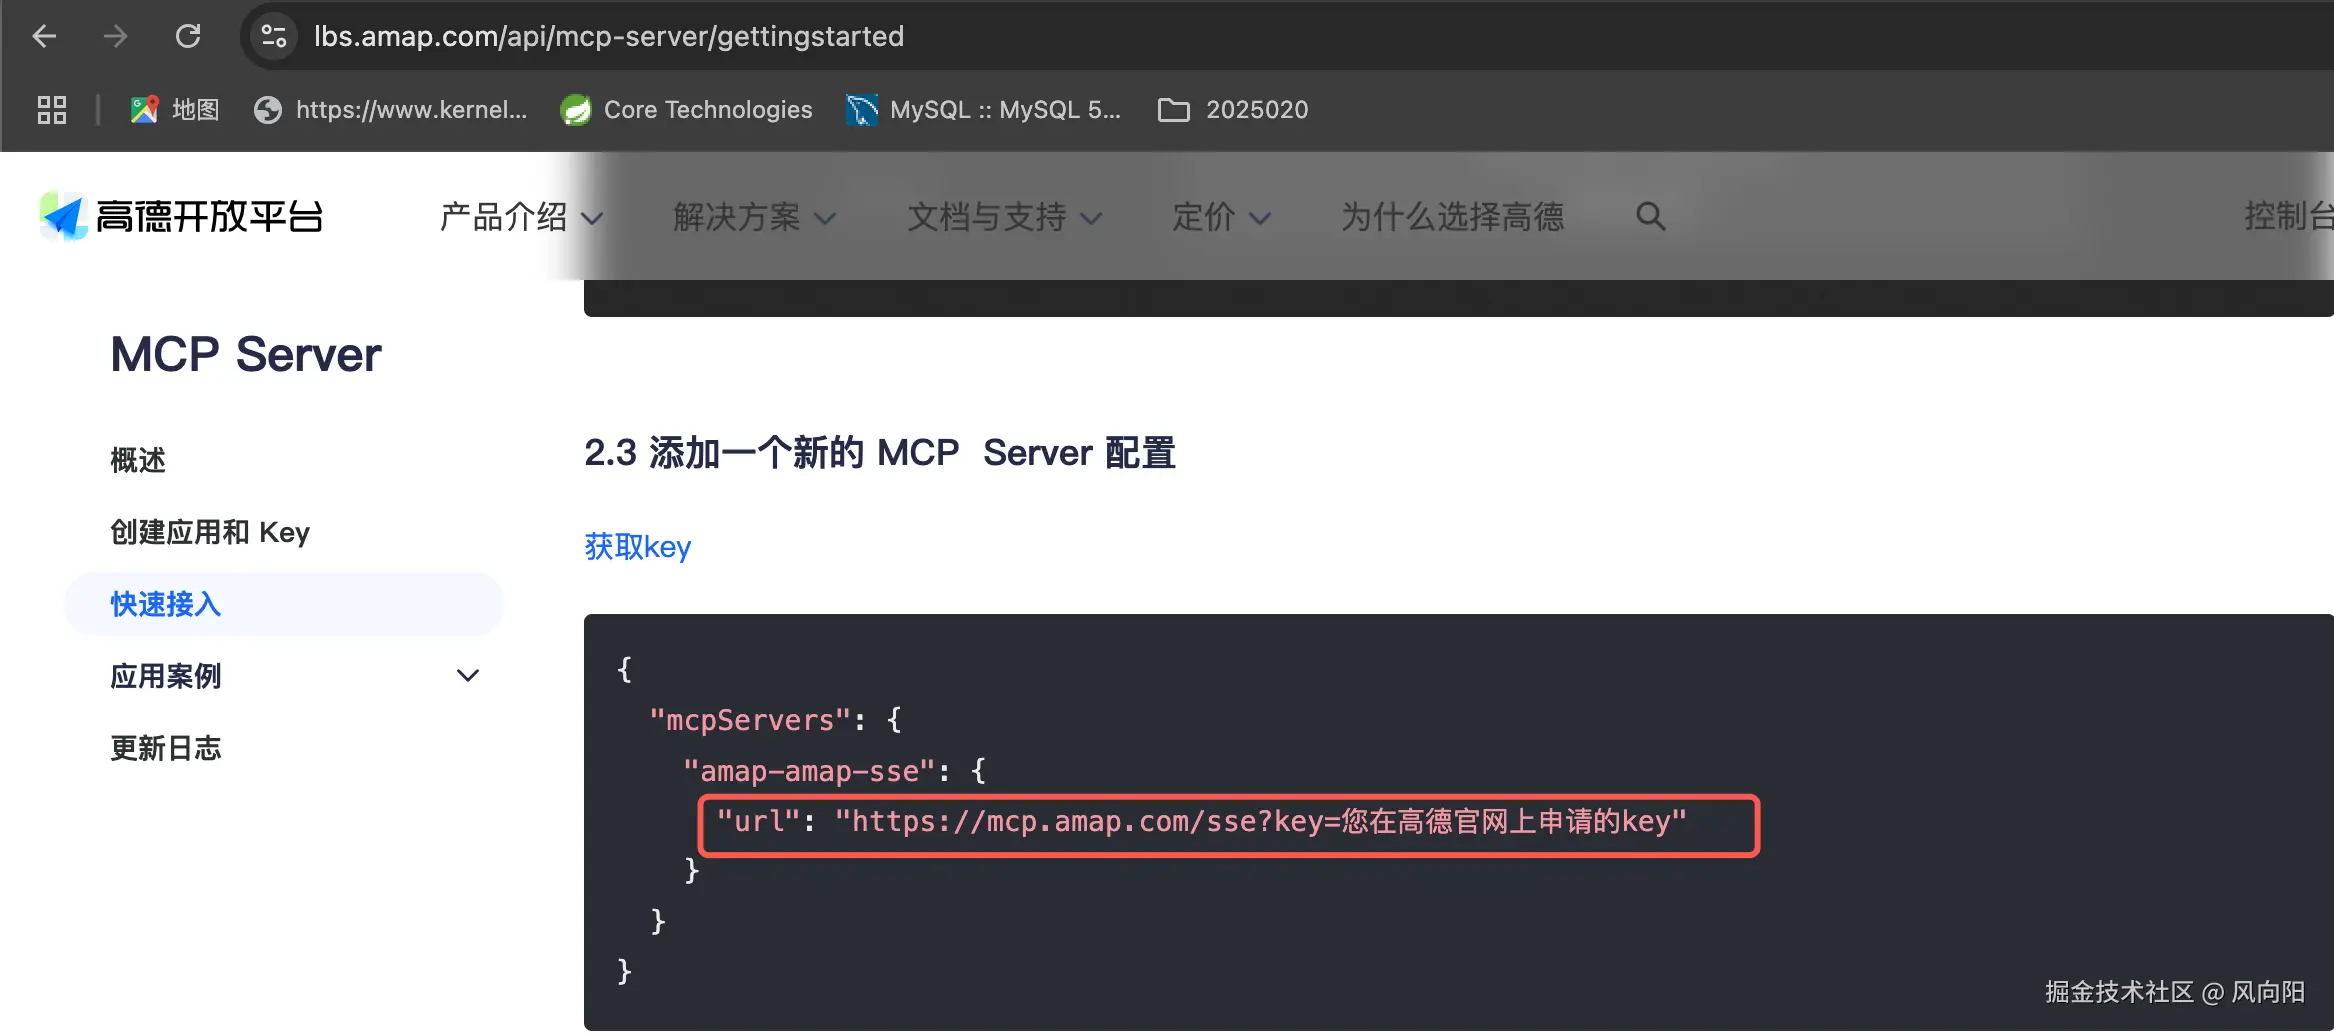Open the Core Technologies bookmark
The height and width of the screenshot is (1034, 2334).
click(686, 110)
